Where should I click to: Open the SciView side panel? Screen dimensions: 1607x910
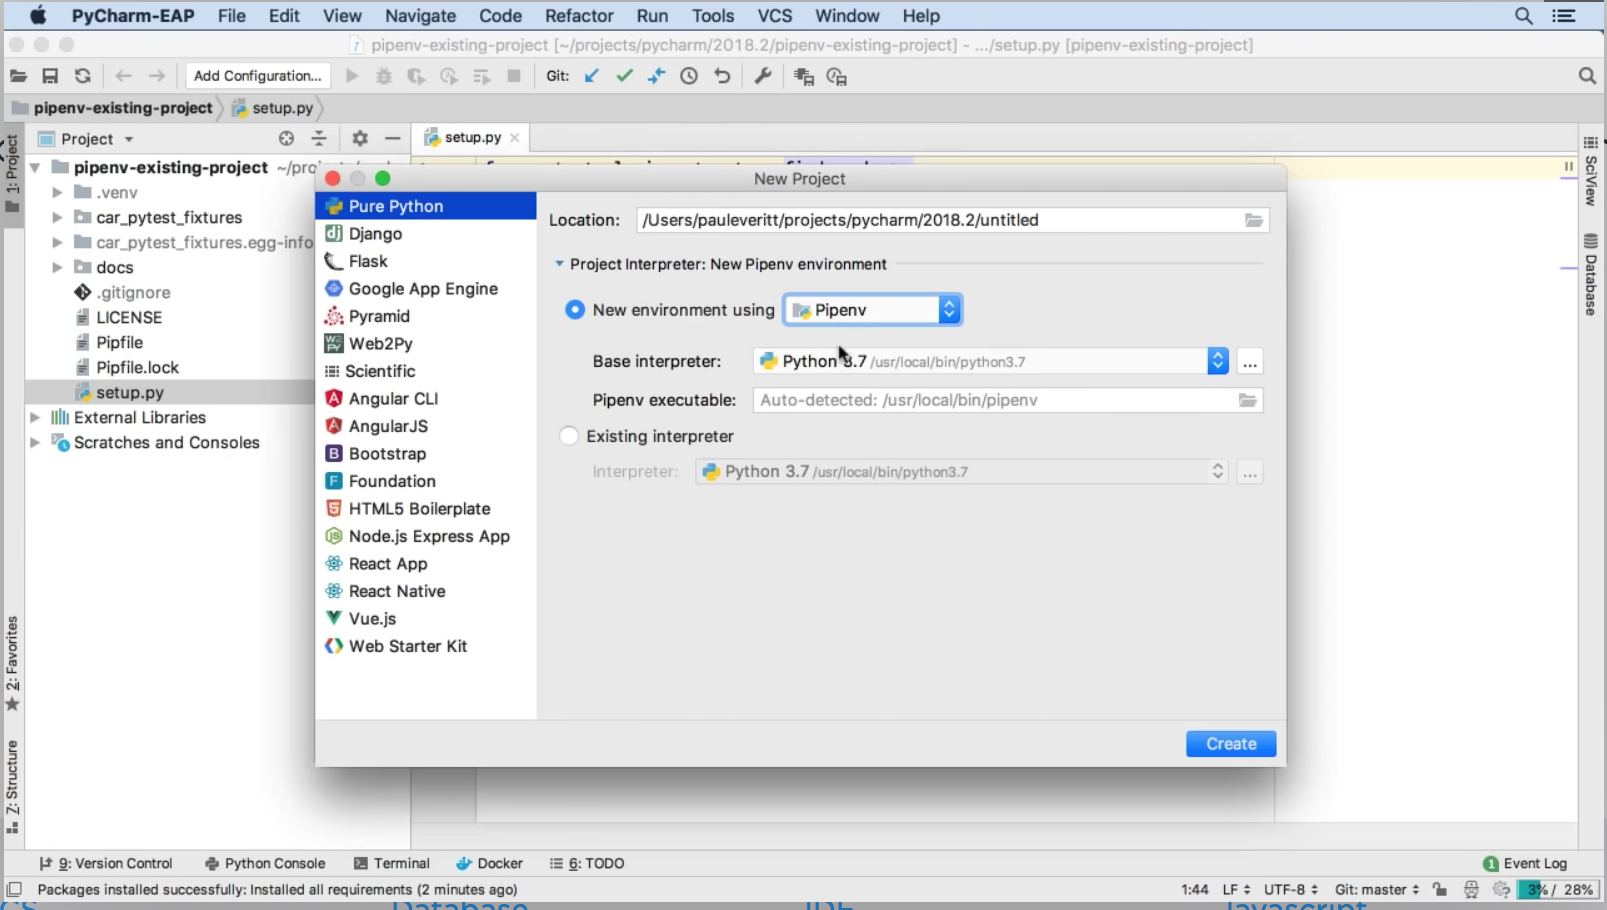[x=1590, y=170]
